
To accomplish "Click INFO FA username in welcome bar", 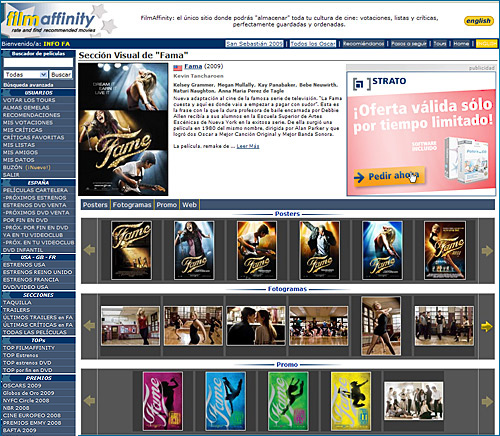I will pyautogui.click(x=56, y=44).
